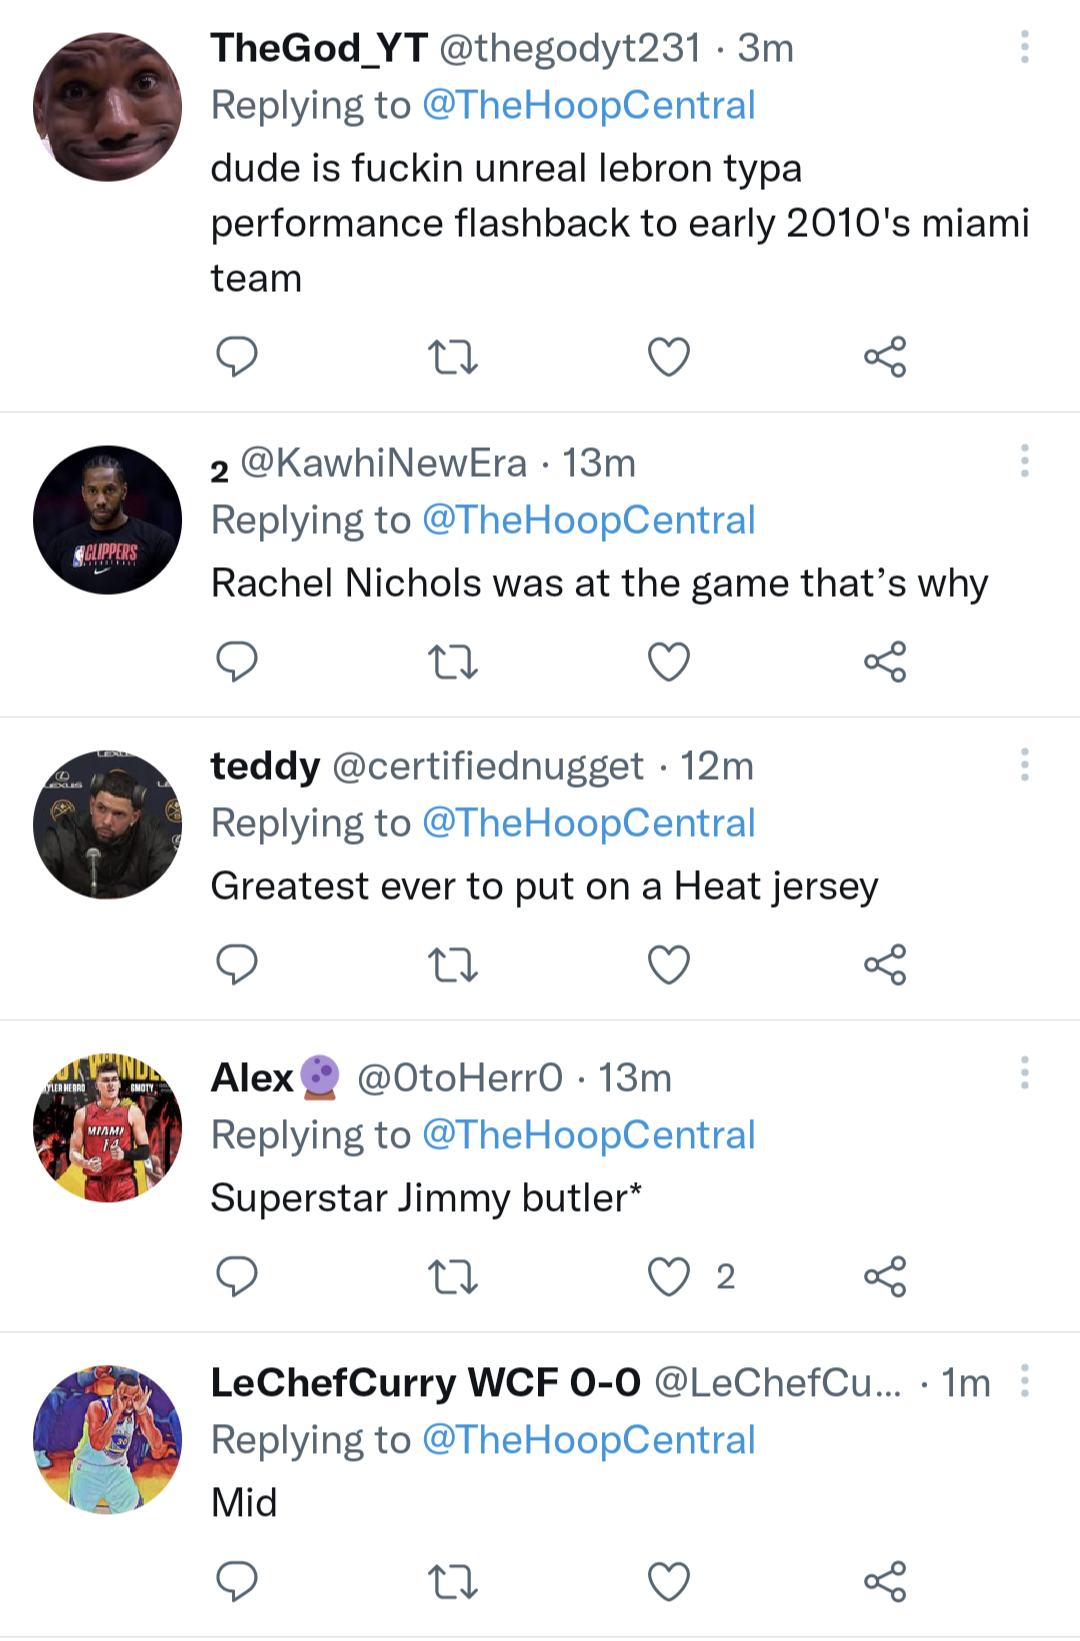Like the Rachel Nichols tweet
1080x1641 pixels.
669,662
